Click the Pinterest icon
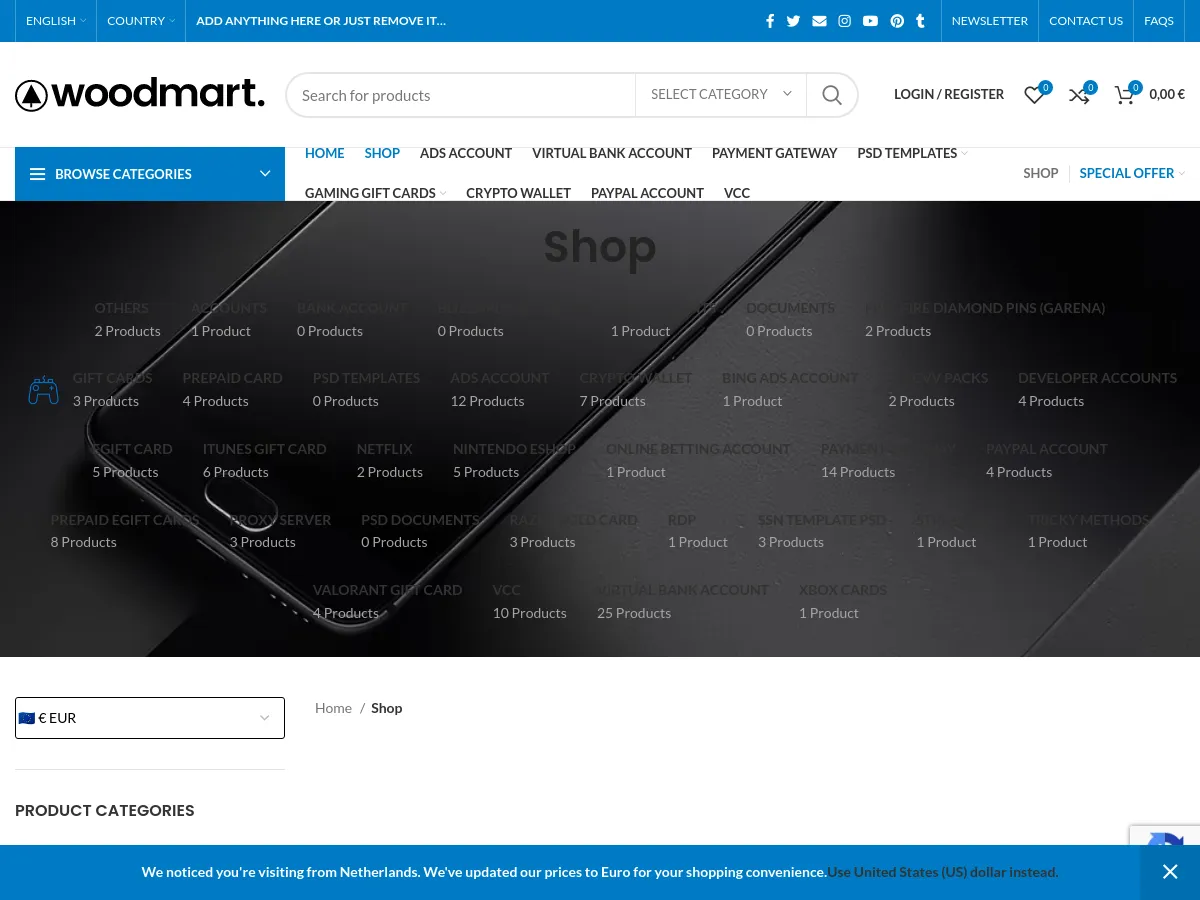Screen dimensions: 1200x900 pyautogui.click(x=897, y=21)
